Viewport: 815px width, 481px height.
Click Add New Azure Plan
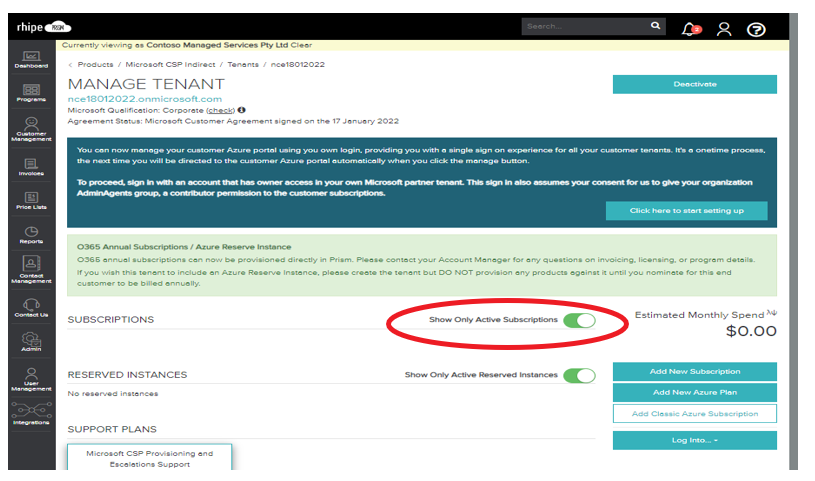[x=694, y=393]
